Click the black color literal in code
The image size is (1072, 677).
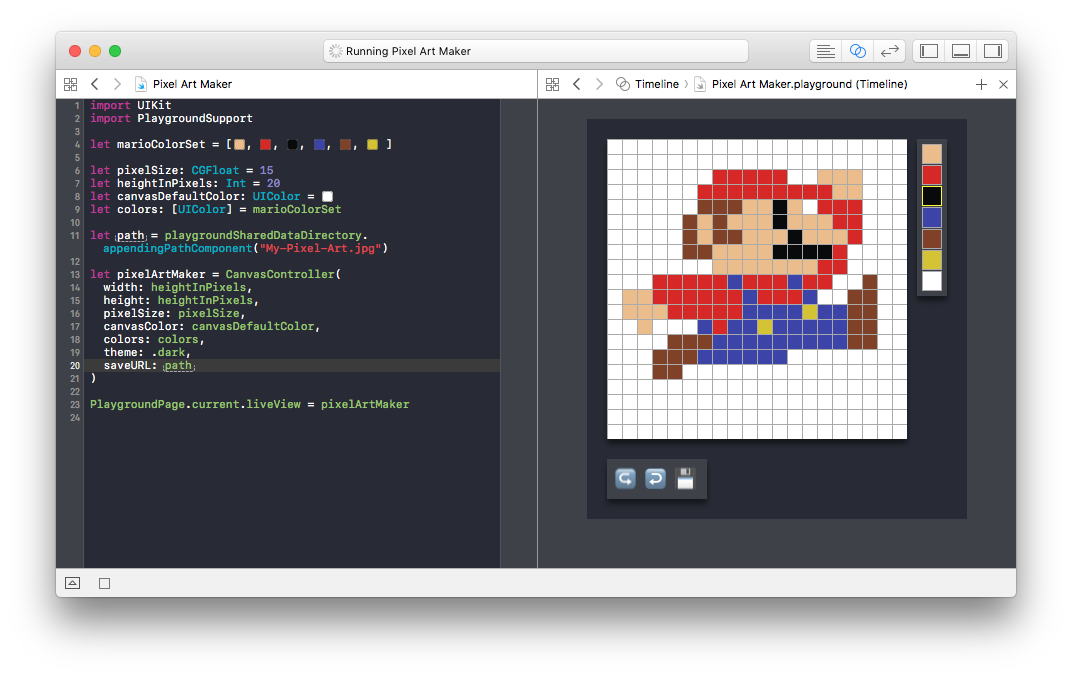click(292, 144)
